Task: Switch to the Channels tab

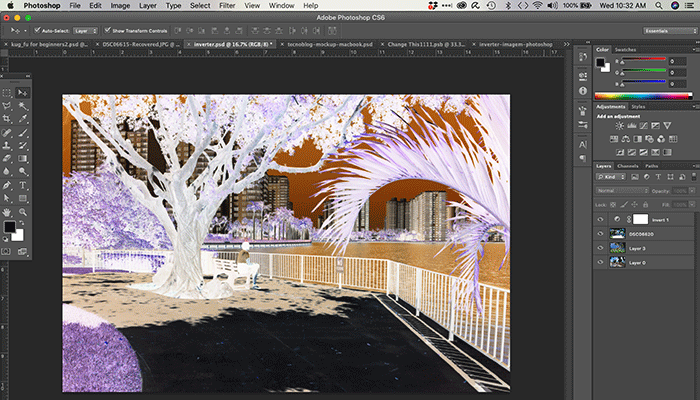Action: pos(627,166)
